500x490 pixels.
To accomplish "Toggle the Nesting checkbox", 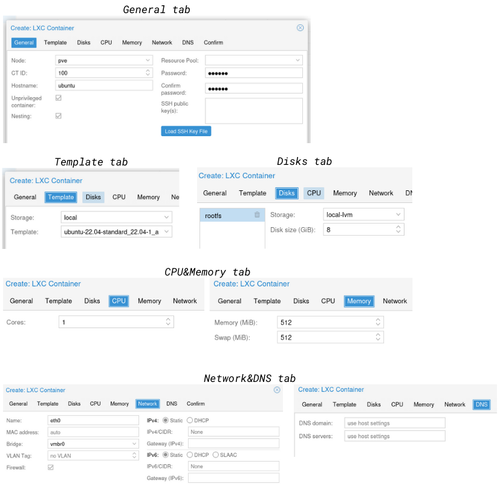I will pyautogui.click(x=58, y=116).
